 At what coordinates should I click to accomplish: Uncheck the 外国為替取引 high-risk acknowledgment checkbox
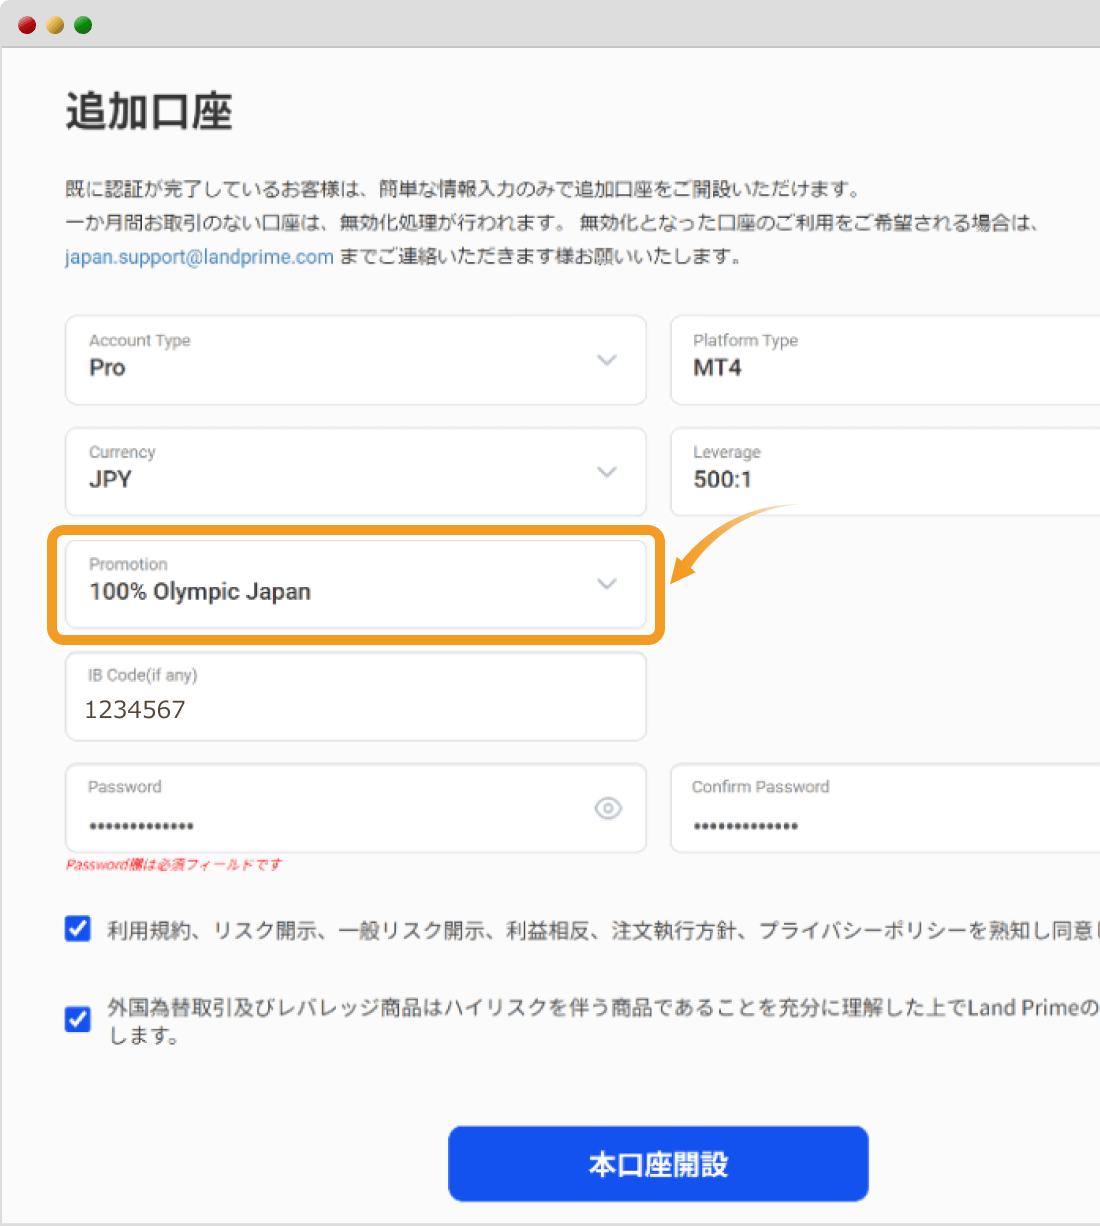78,1019
